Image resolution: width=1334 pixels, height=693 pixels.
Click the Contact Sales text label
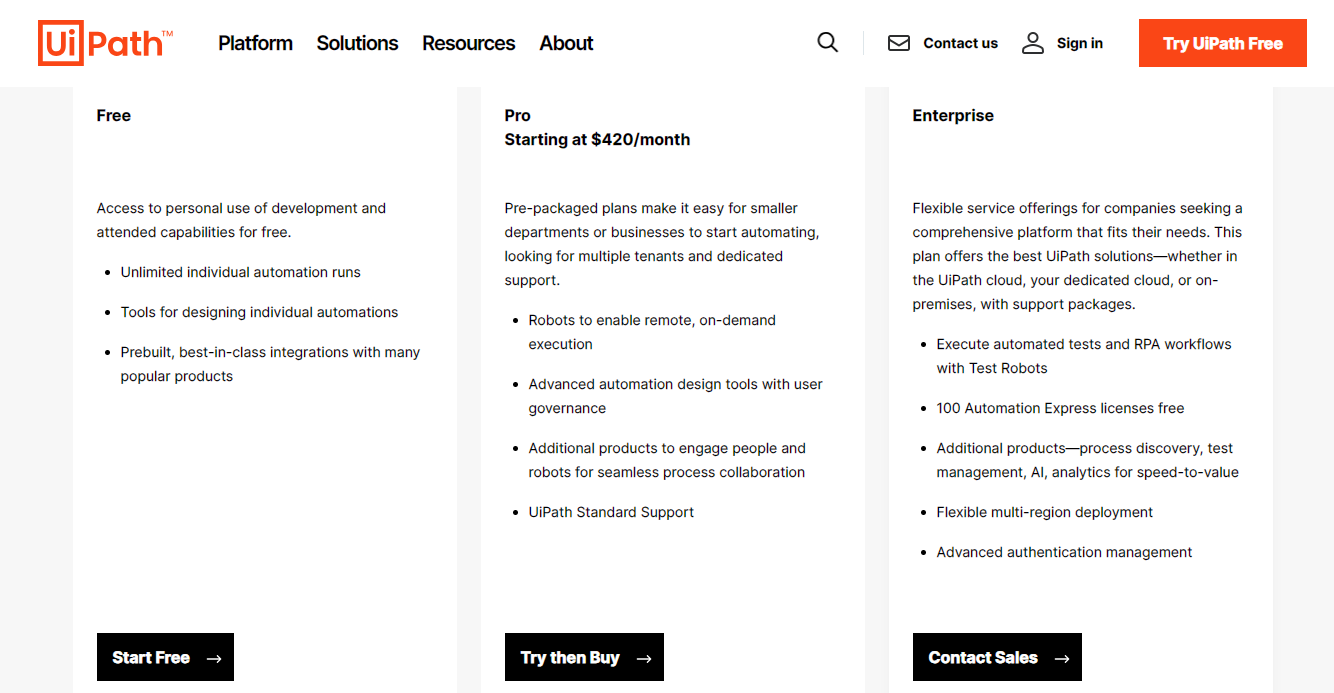pyautogui.click(x=983, y=658)
